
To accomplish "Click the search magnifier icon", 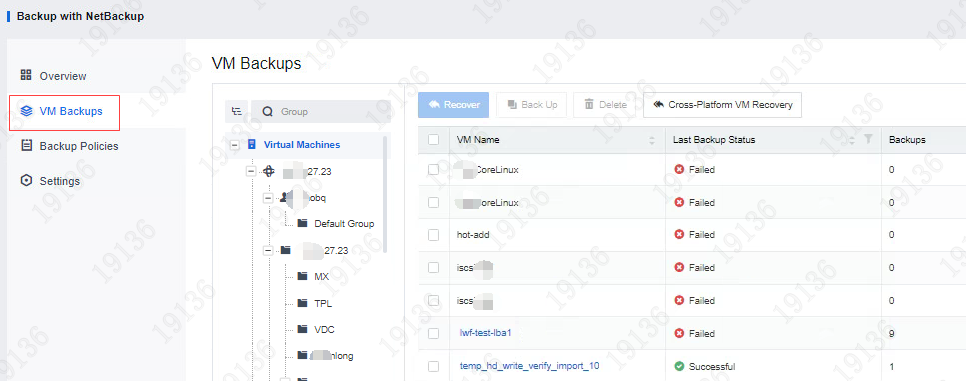I will 267,112.
